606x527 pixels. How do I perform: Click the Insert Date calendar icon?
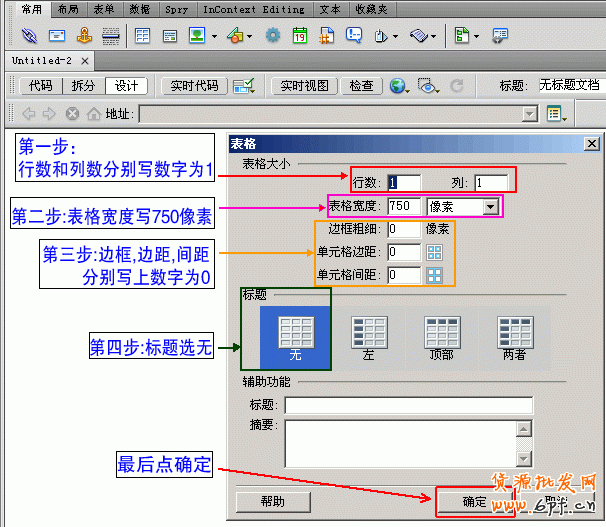tap(299, 36)
